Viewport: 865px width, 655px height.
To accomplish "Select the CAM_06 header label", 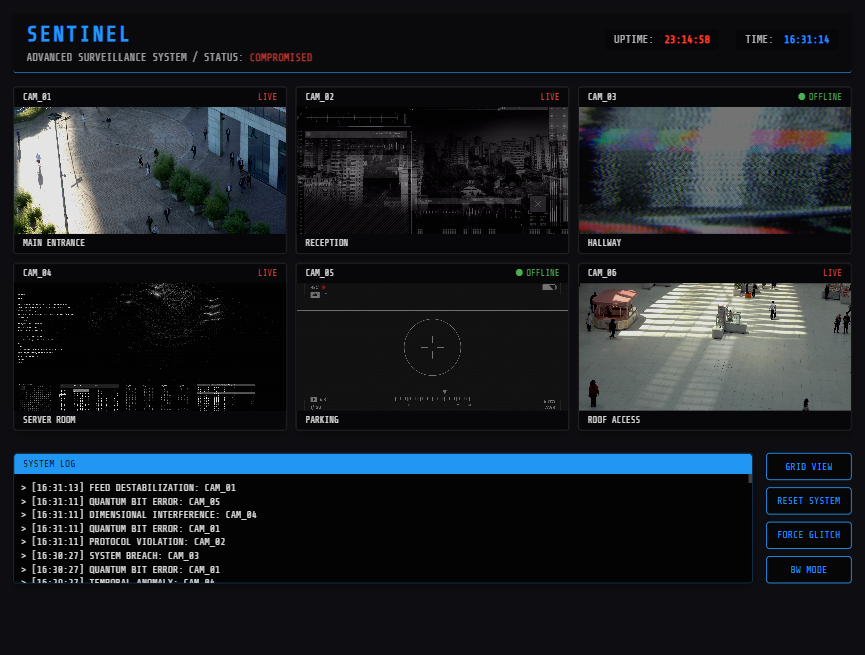I will [x=602, y=273].
